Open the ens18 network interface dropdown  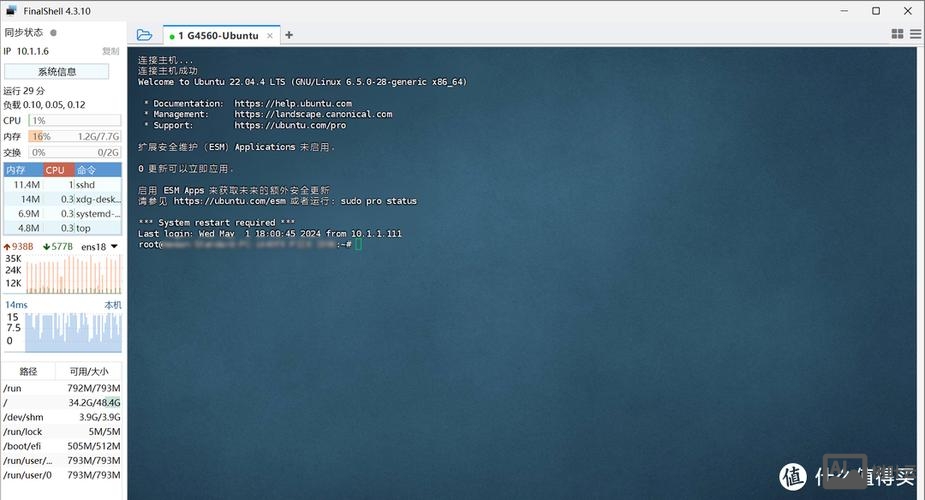click(100, 246)
